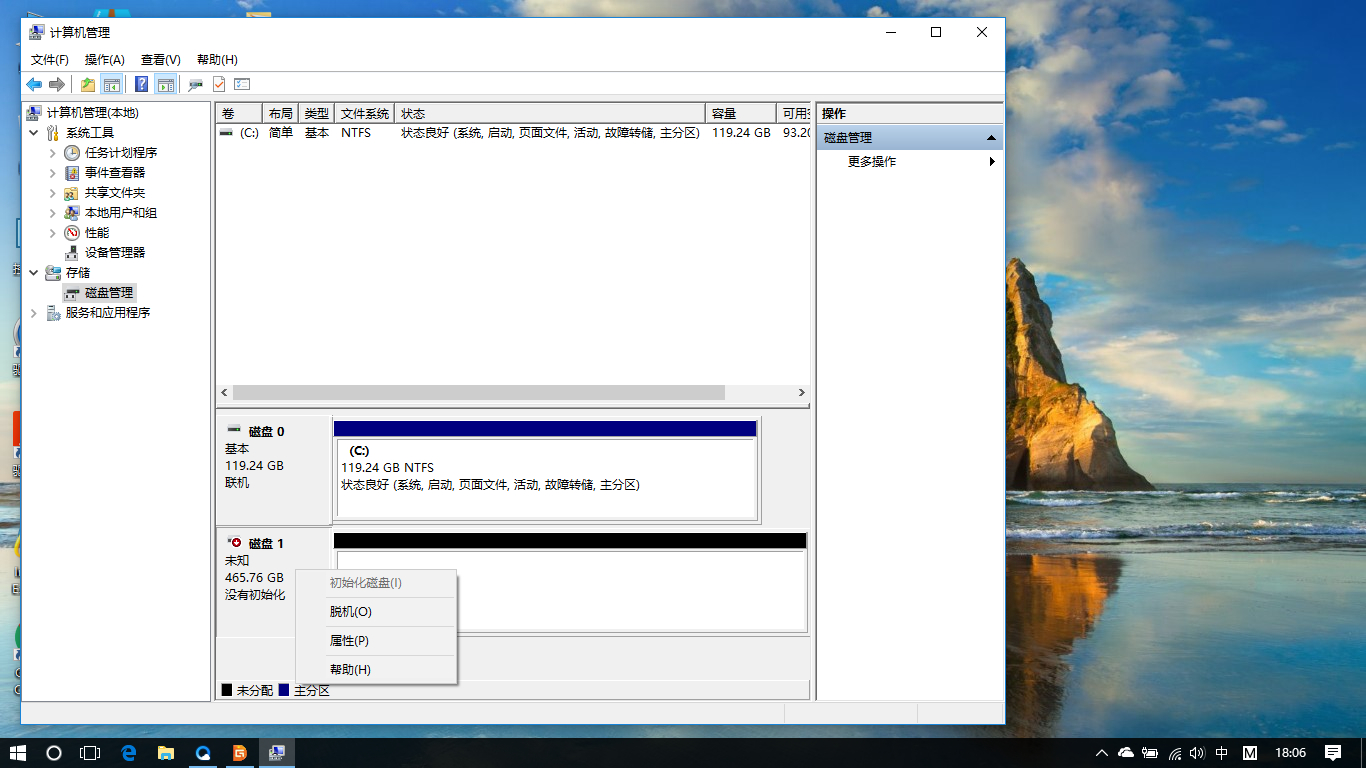The image size is (1366, 768).
Task: Click the volume list scroll left arrow
Action: [224, 393]
